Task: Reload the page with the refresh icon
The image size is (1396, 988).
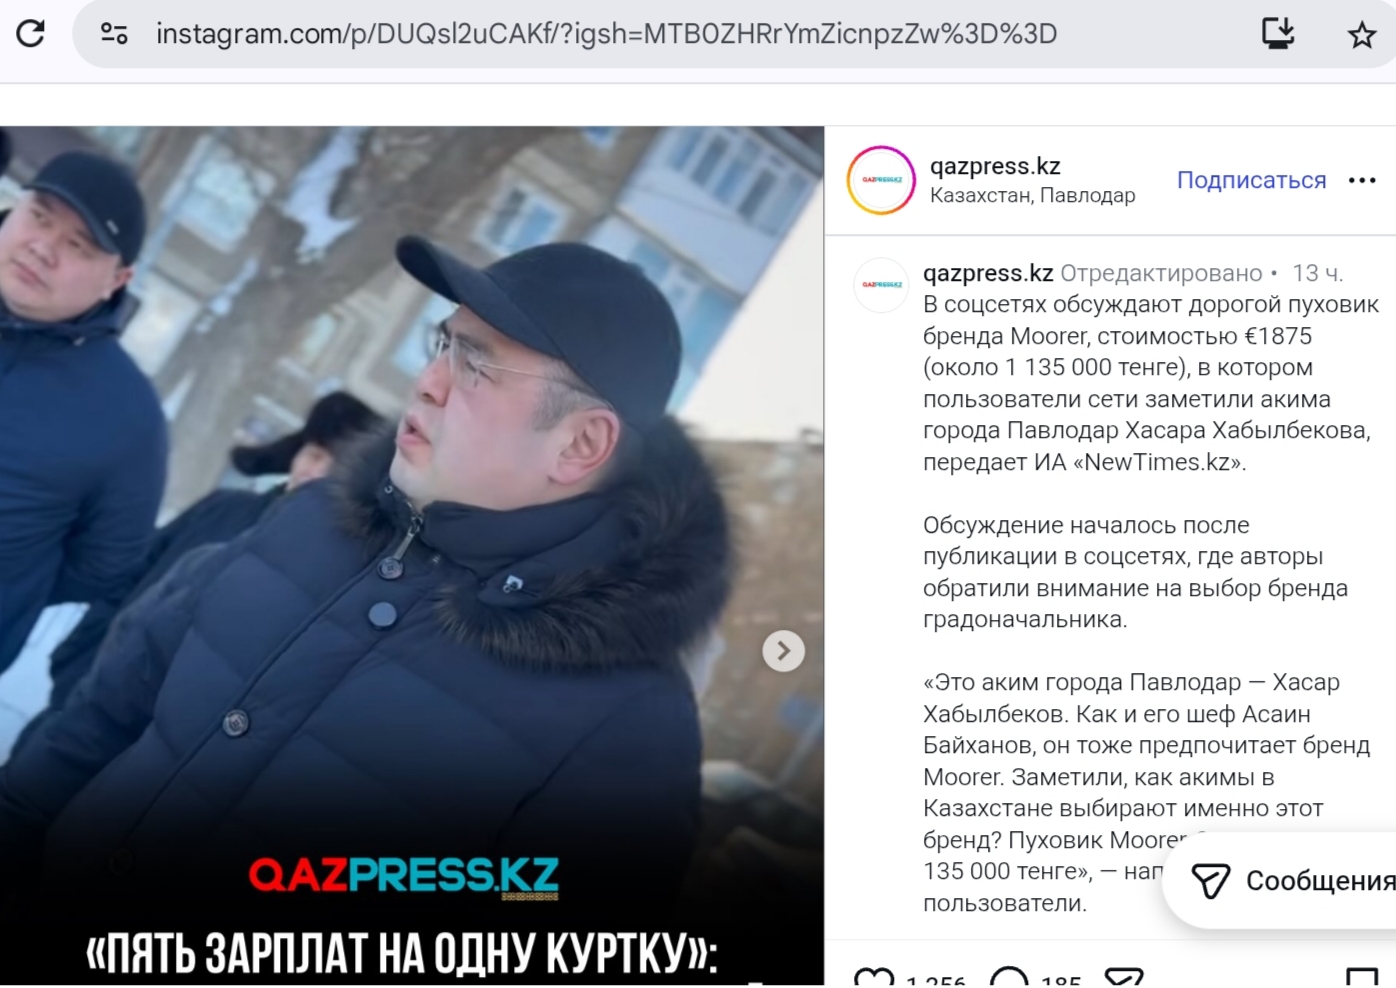Action: click(31, 34)
